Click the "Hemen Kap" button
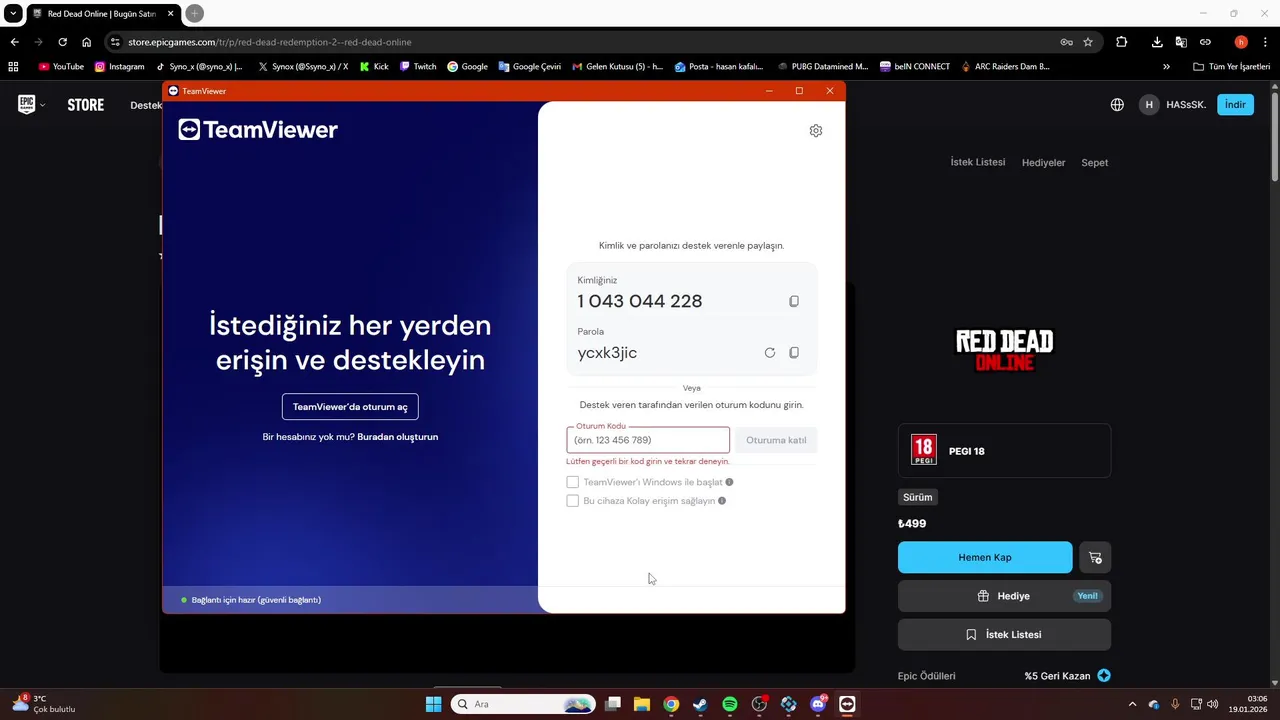This screenshot has width=1280, height=720. (985, 557)
